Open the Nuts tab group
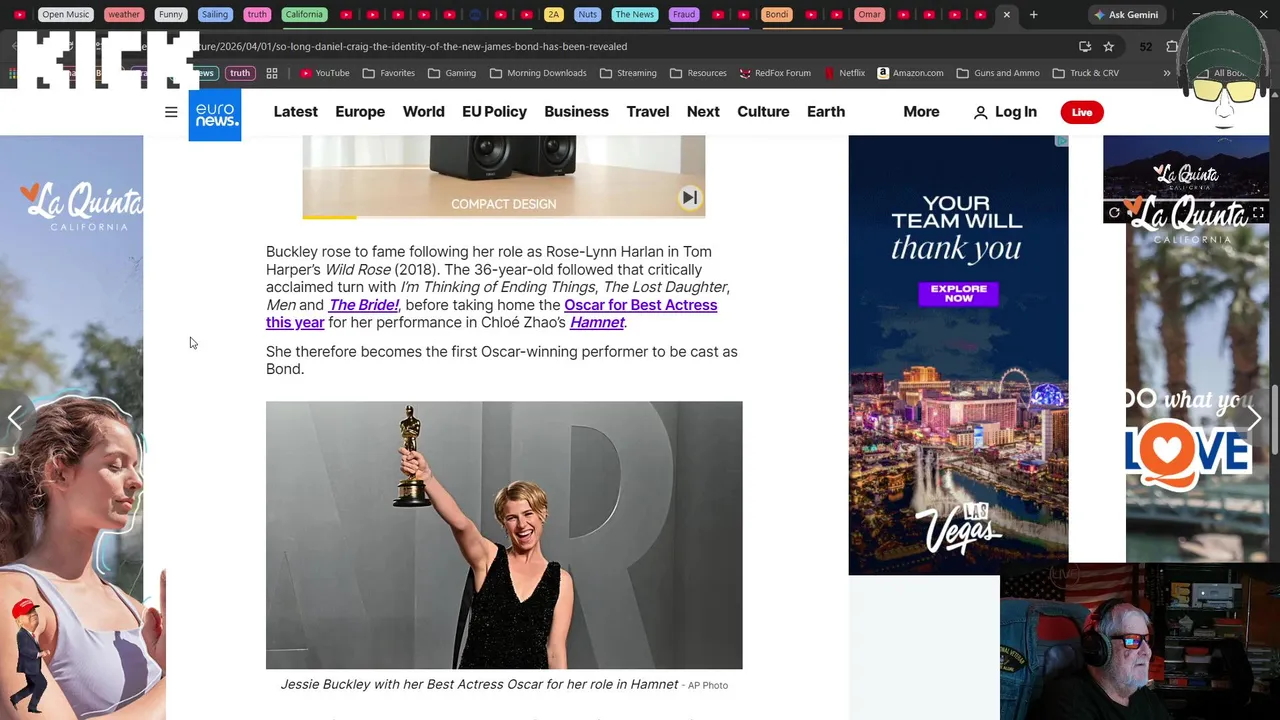Image resolution: width=1280 pixels, height=720 pixels. 588,14
